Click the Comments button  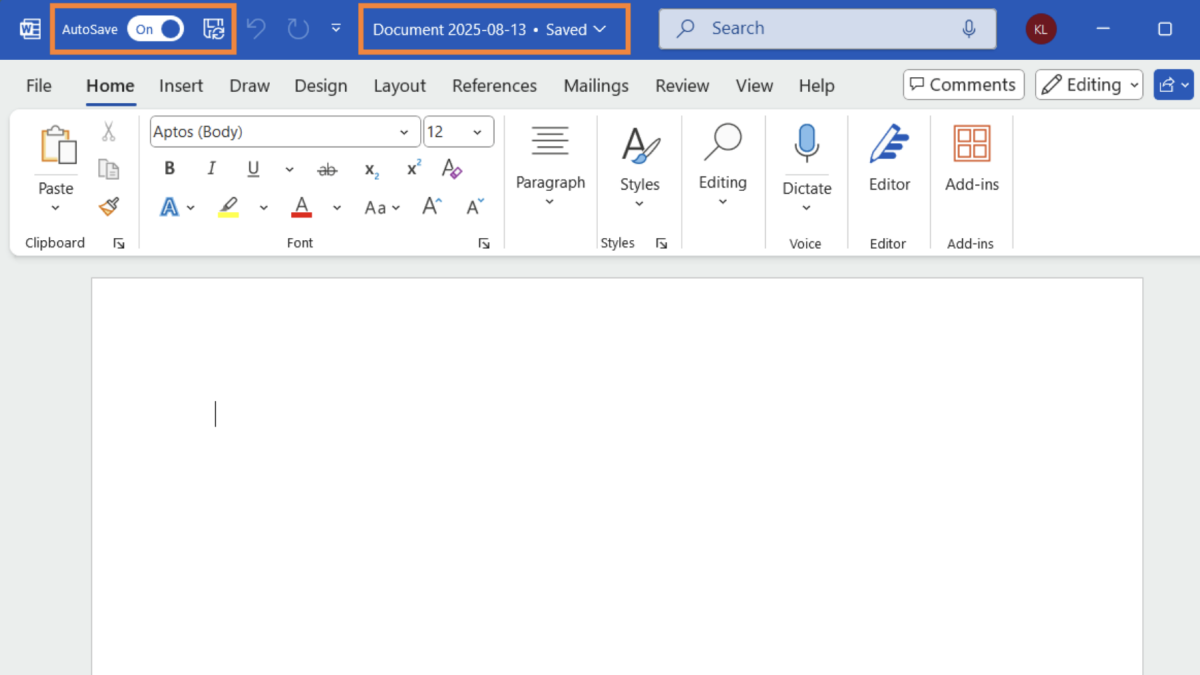pos(962,84)
